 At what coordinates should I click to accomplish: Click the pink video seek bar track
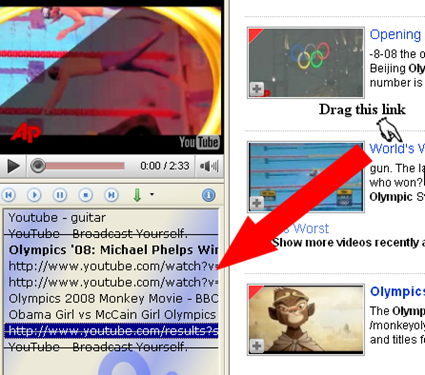[85, 166]
